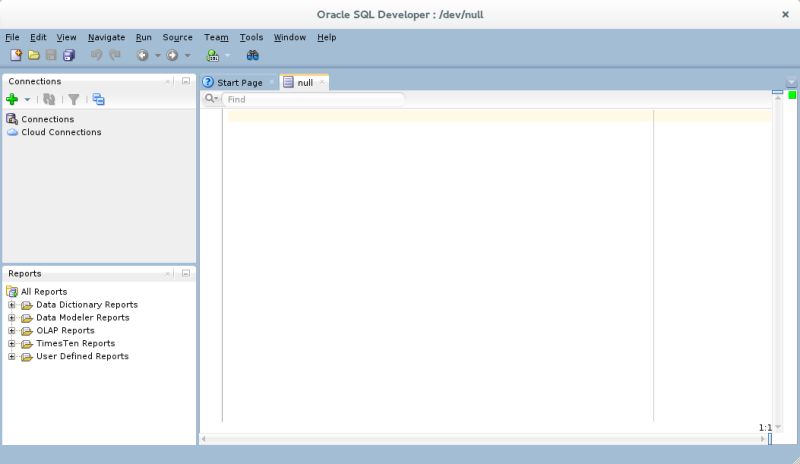Open the Navigate menu

[x=106, y=37]
